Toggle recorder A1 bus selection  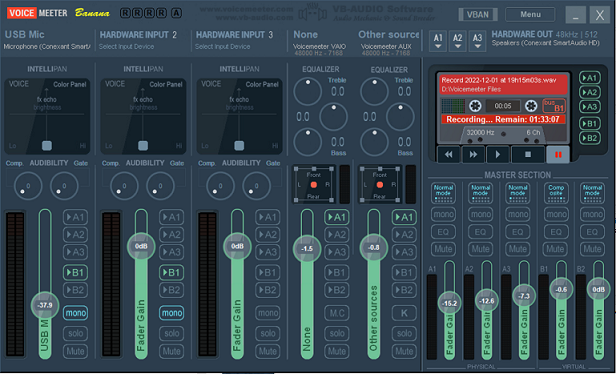tap(590, 78)
